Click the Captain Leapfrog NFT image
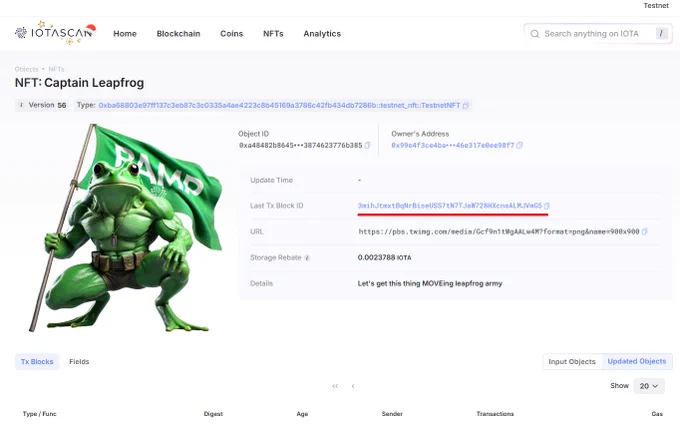680x427 pixels. pyautogui.click(x=126, y=228)
